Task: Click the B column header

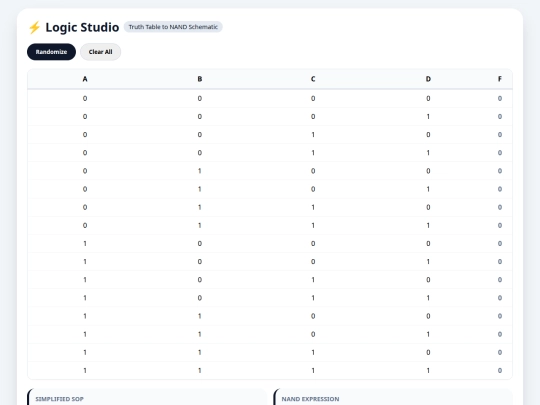Action: [200, 79]
